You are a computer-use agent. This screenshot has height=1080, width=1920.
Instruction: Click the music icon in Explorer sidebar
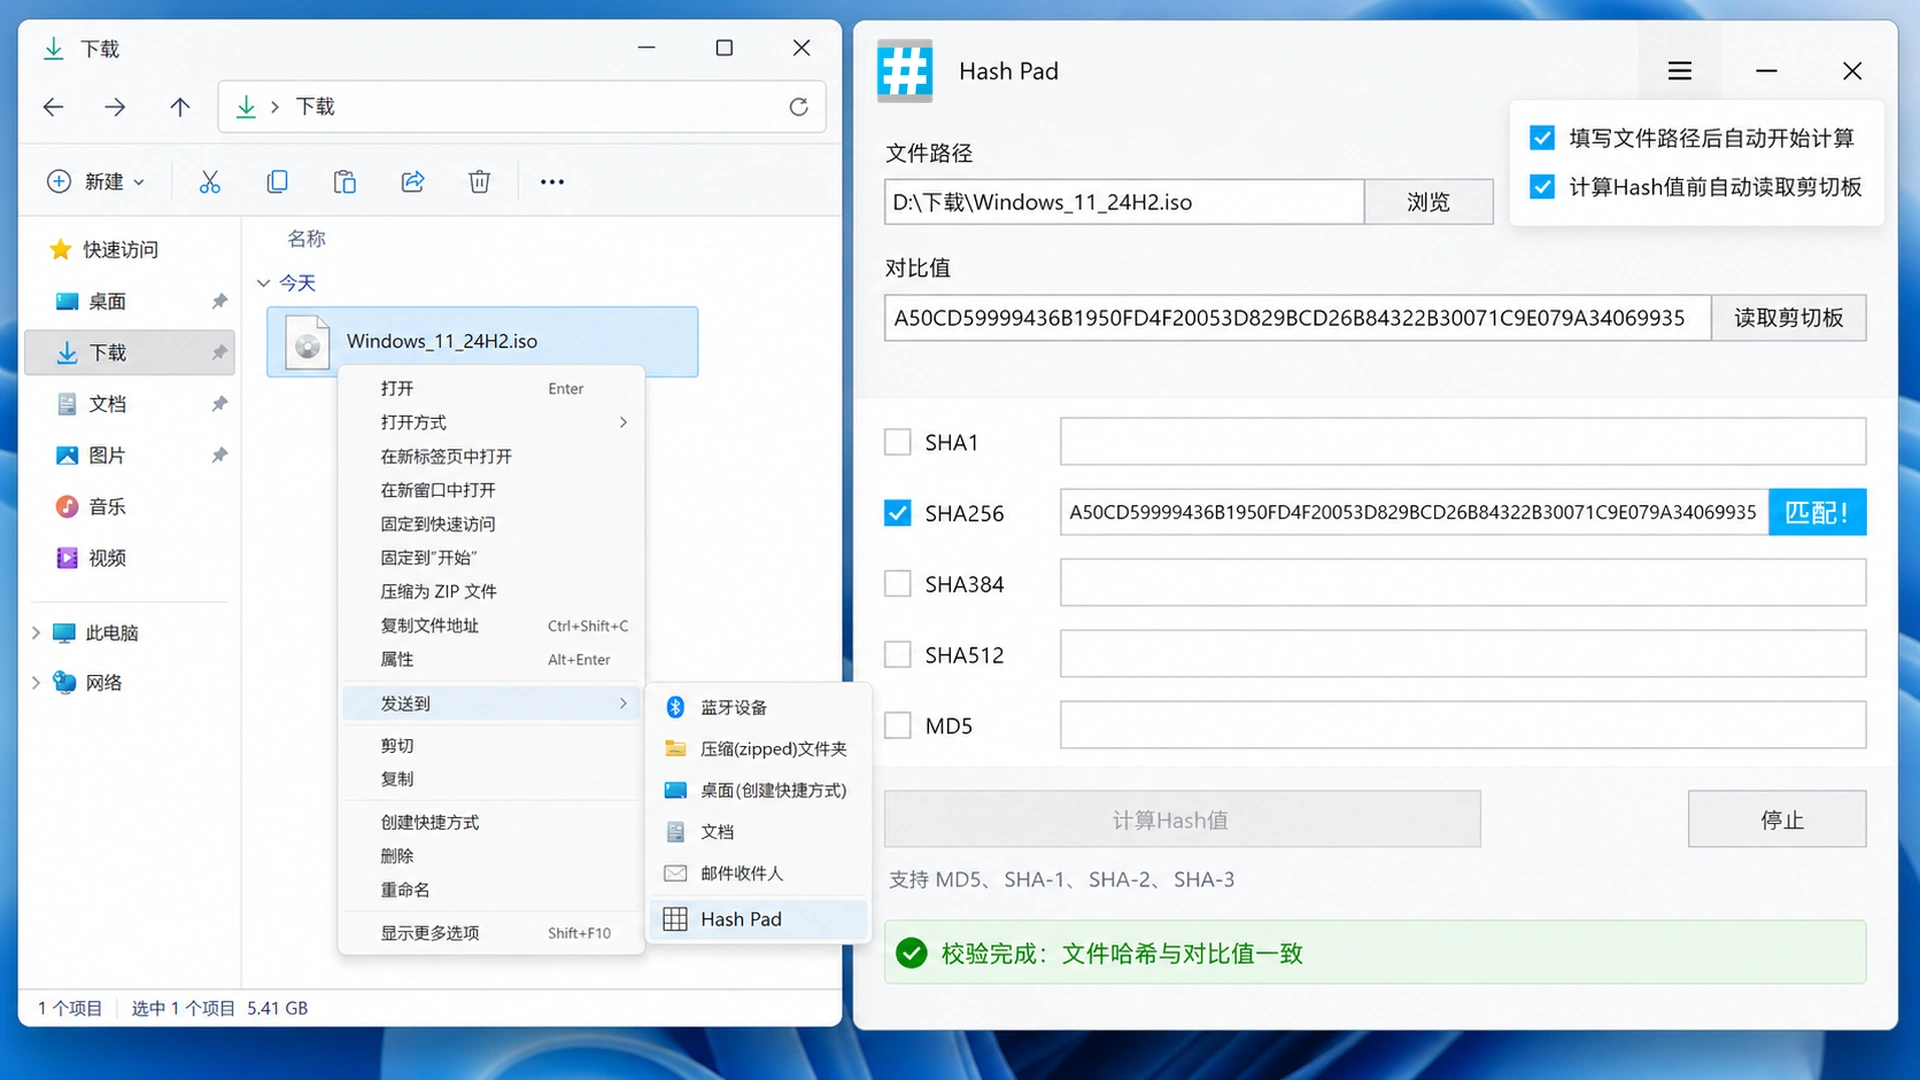coord(67,507)
